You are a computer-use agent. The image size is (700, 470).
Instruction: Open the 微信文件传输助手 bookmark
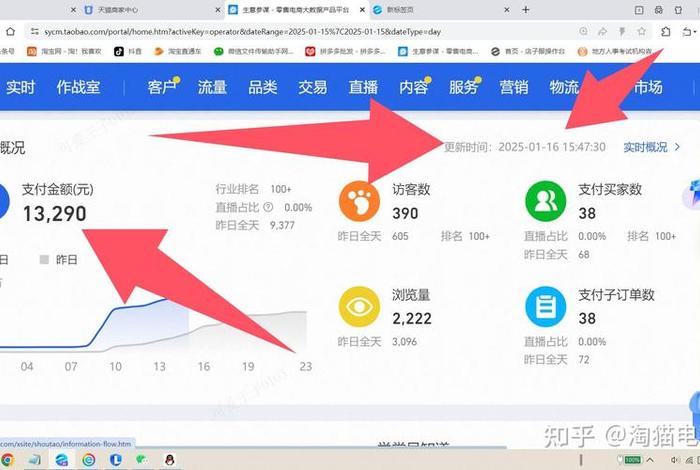coord(253,52)
